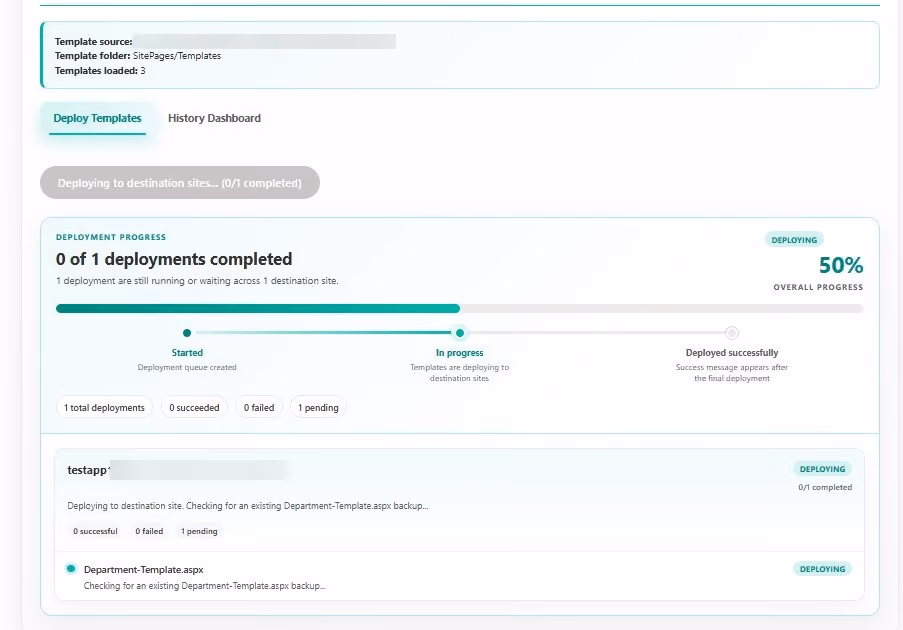
Task: Click the DEPLOYMENT PROGRESS heading
Action: point(111,237)
